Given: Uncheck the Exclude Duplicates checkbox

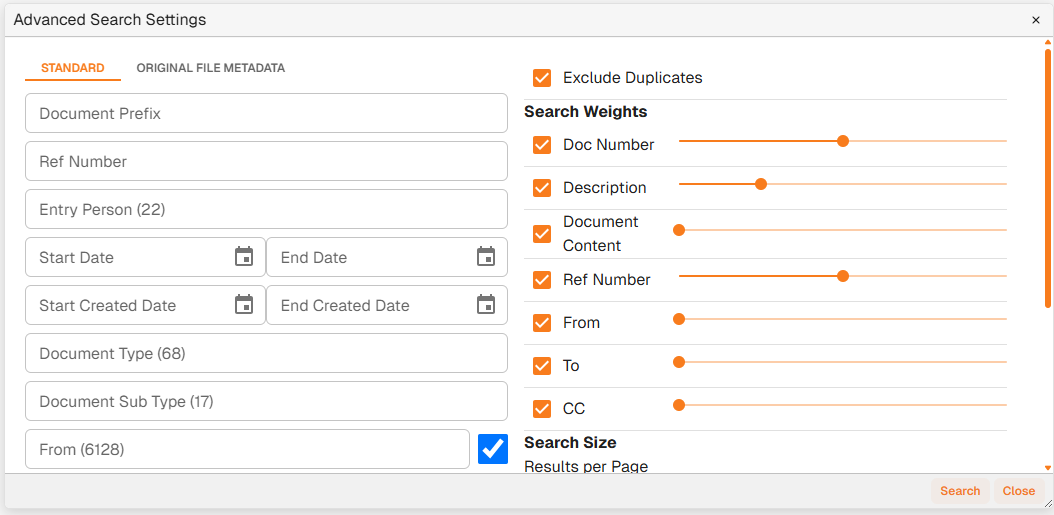Looking at the screenshot, I should (x=542, y=78).
